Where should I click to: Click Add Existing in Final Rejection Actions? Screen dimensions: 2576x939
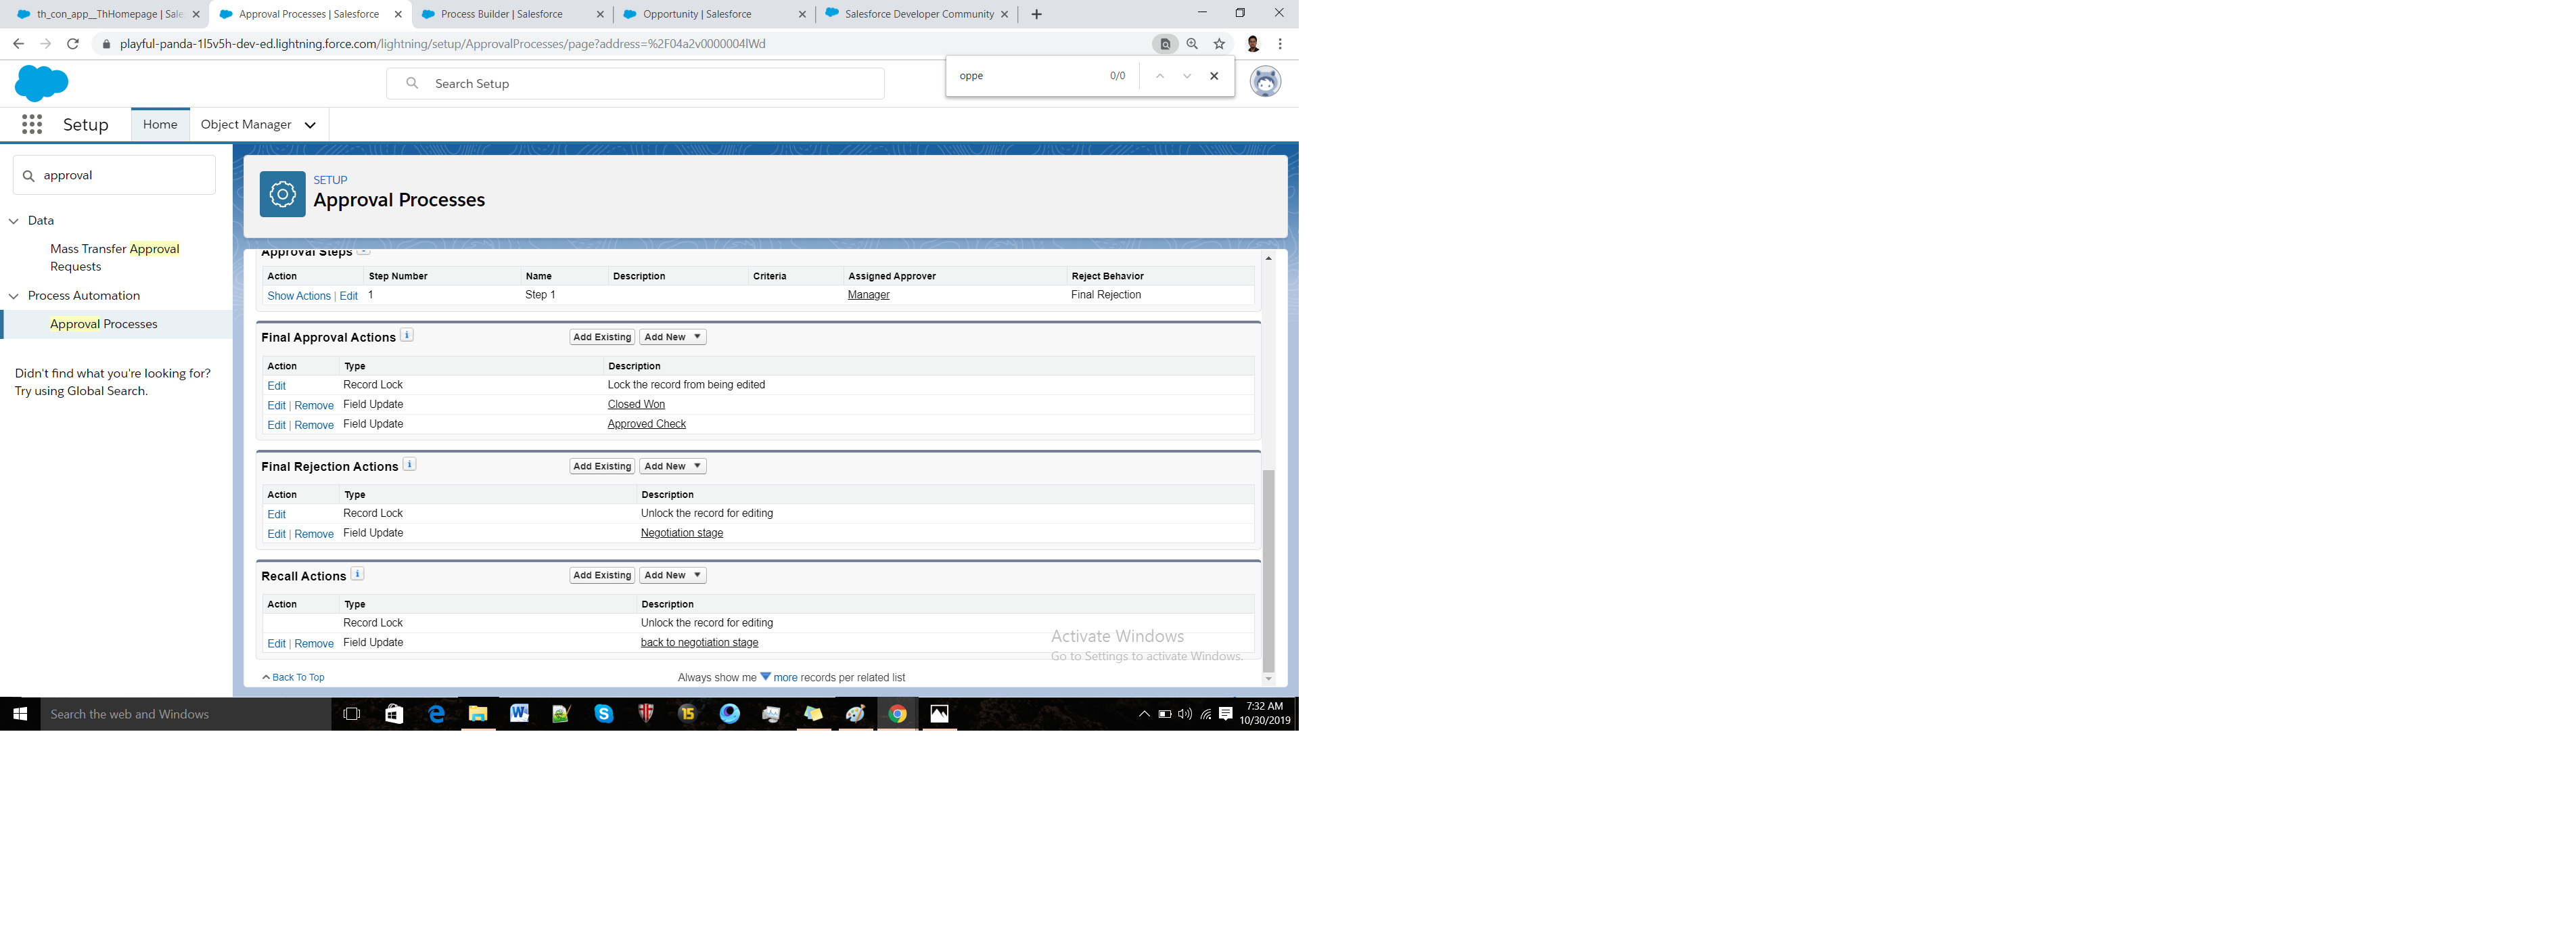click(x=602, y=466)
